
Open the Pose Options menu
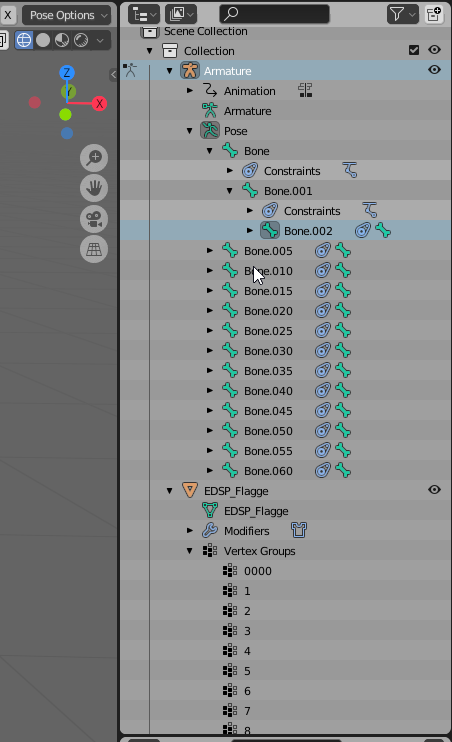pyautogui.click(x=67, y=15)
